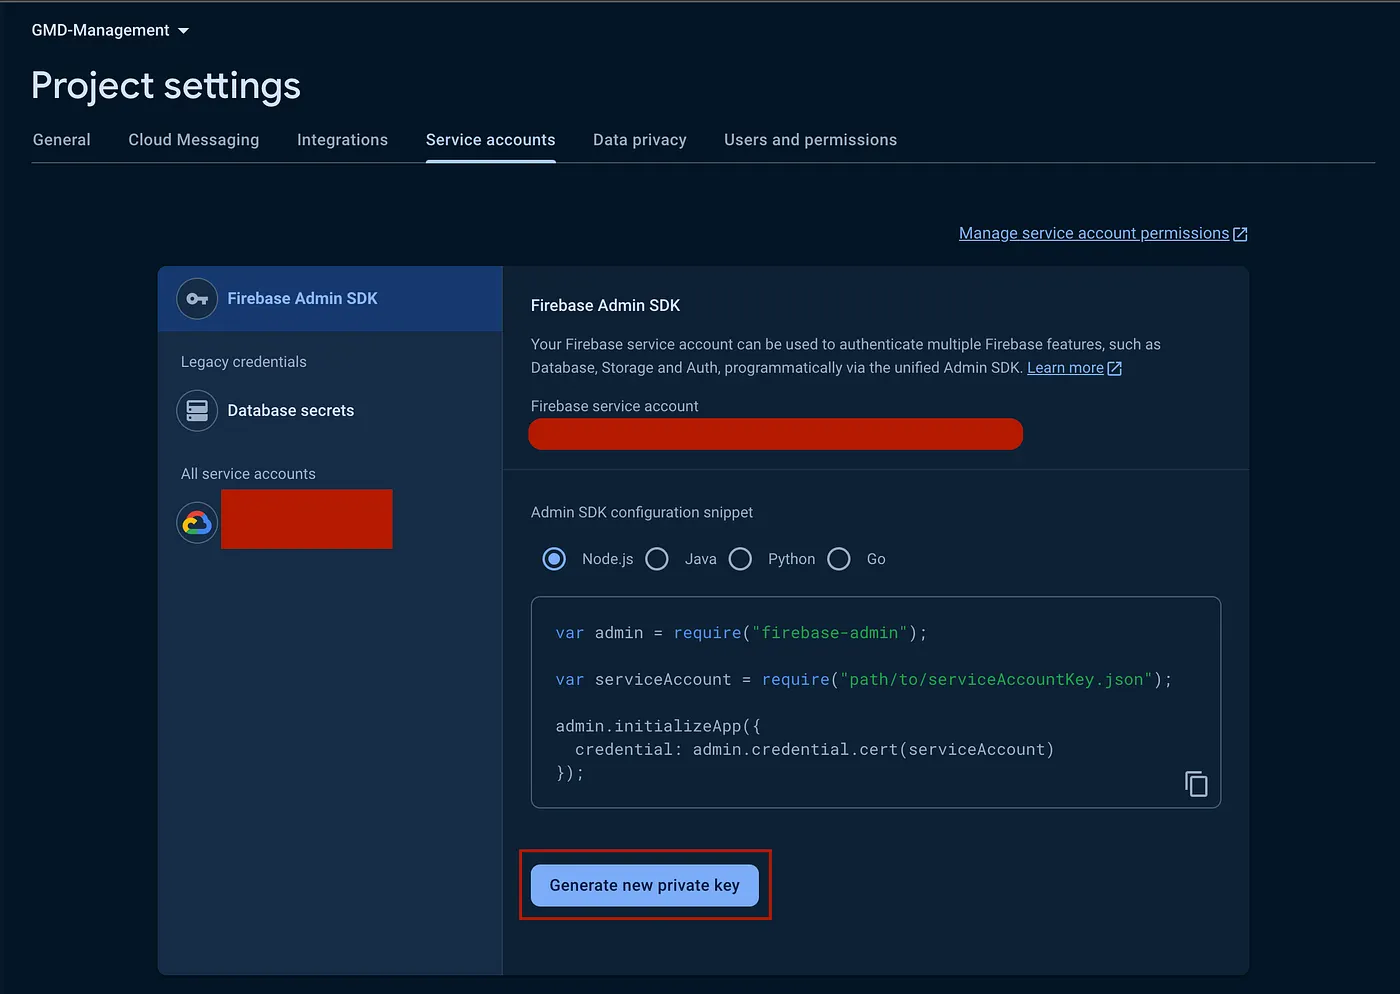Click the Firebase Admin SDK key icon
Viewport: 1400px width, 994px height.
click(x=197, y=299)
